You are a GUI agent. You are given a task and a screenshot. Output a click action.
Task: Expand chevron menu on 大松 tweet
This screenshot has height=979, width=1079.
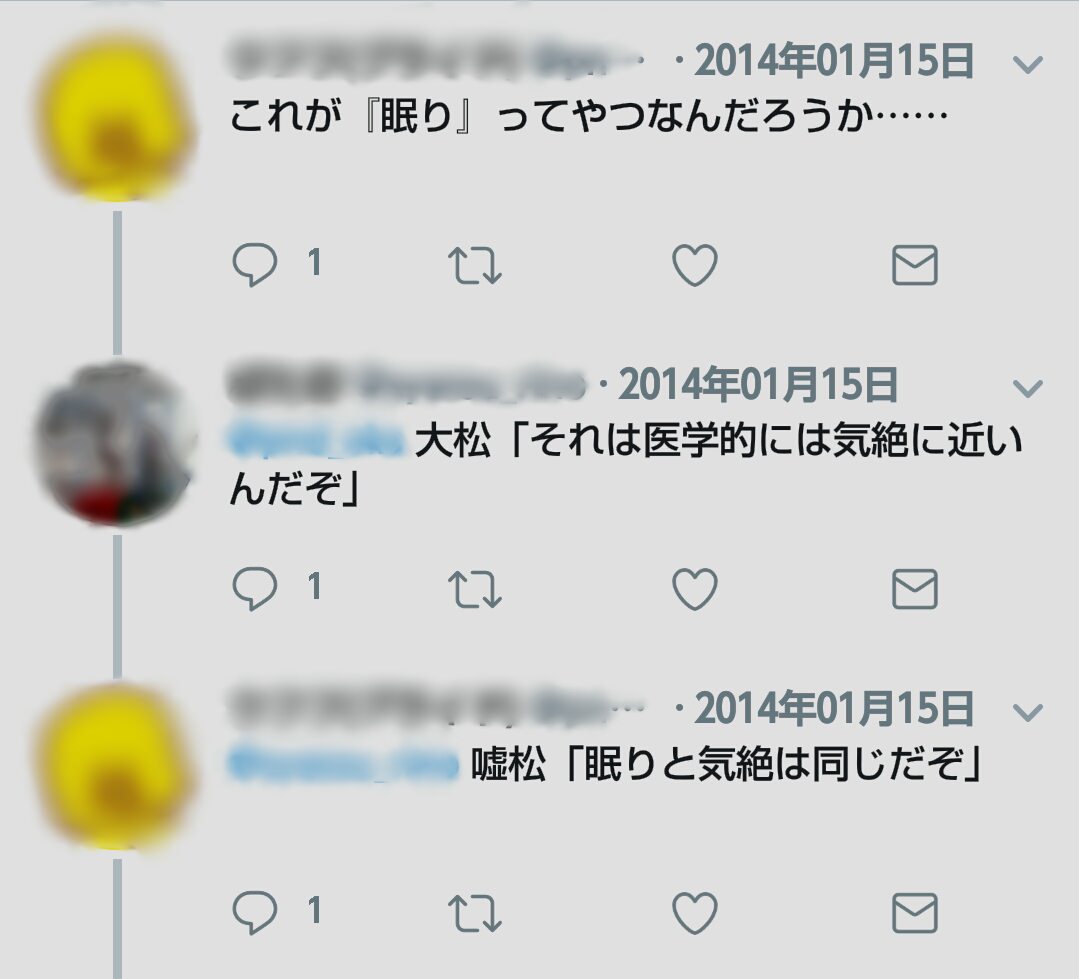[1028, 389]
